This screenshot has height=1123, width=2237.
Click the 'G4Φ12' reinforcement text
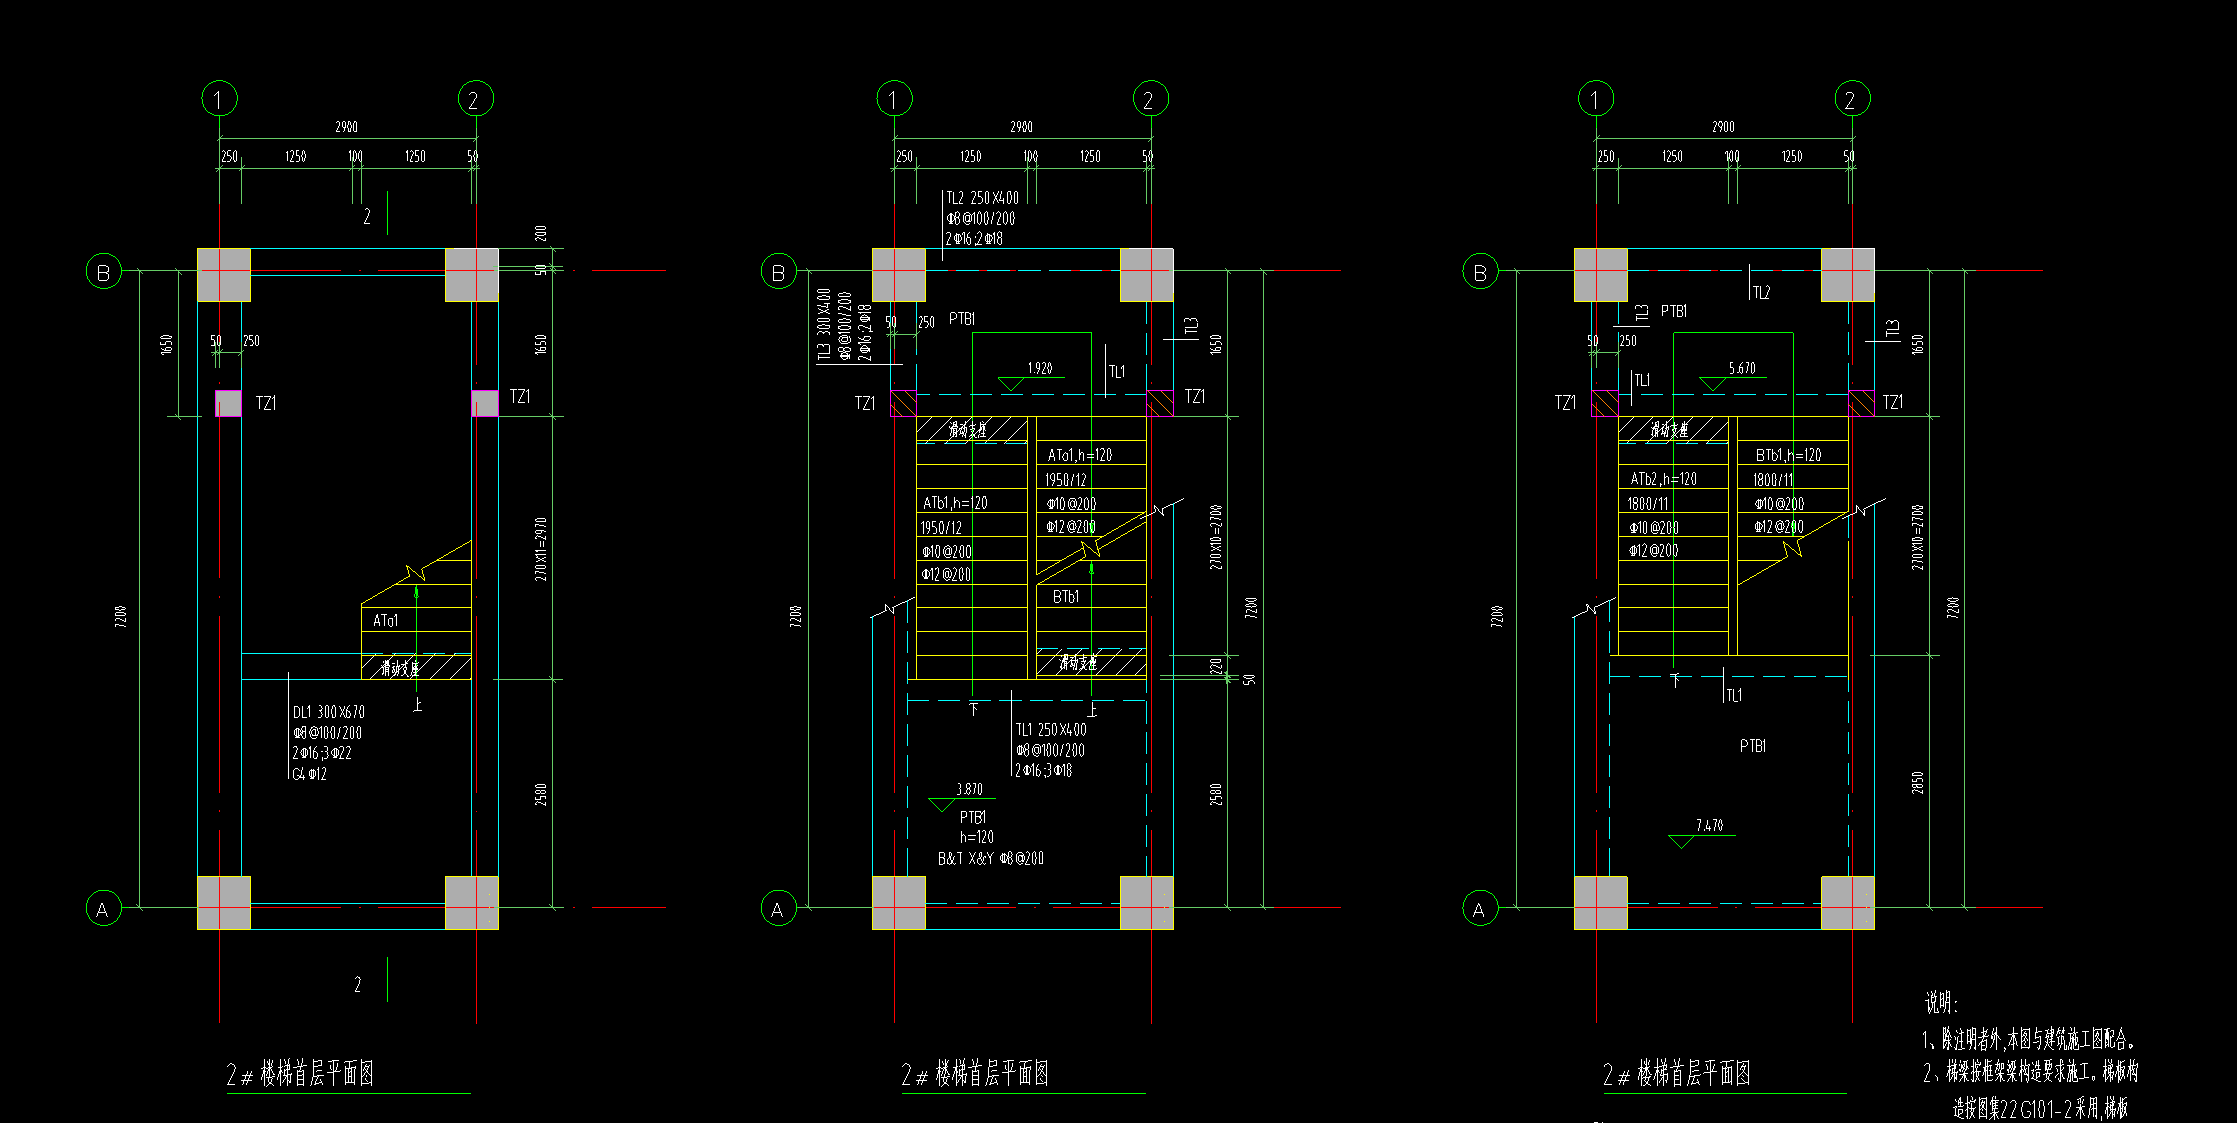coord(309,774)
